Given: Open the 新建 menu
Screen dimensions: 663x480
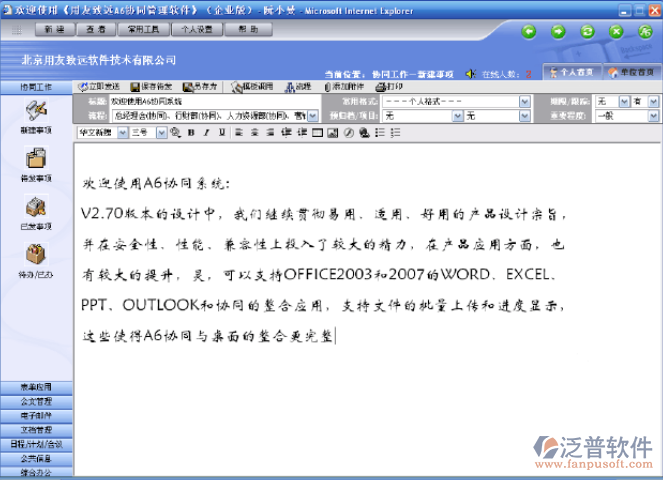Looking at the screenshot, I should (x=55, y=29).
